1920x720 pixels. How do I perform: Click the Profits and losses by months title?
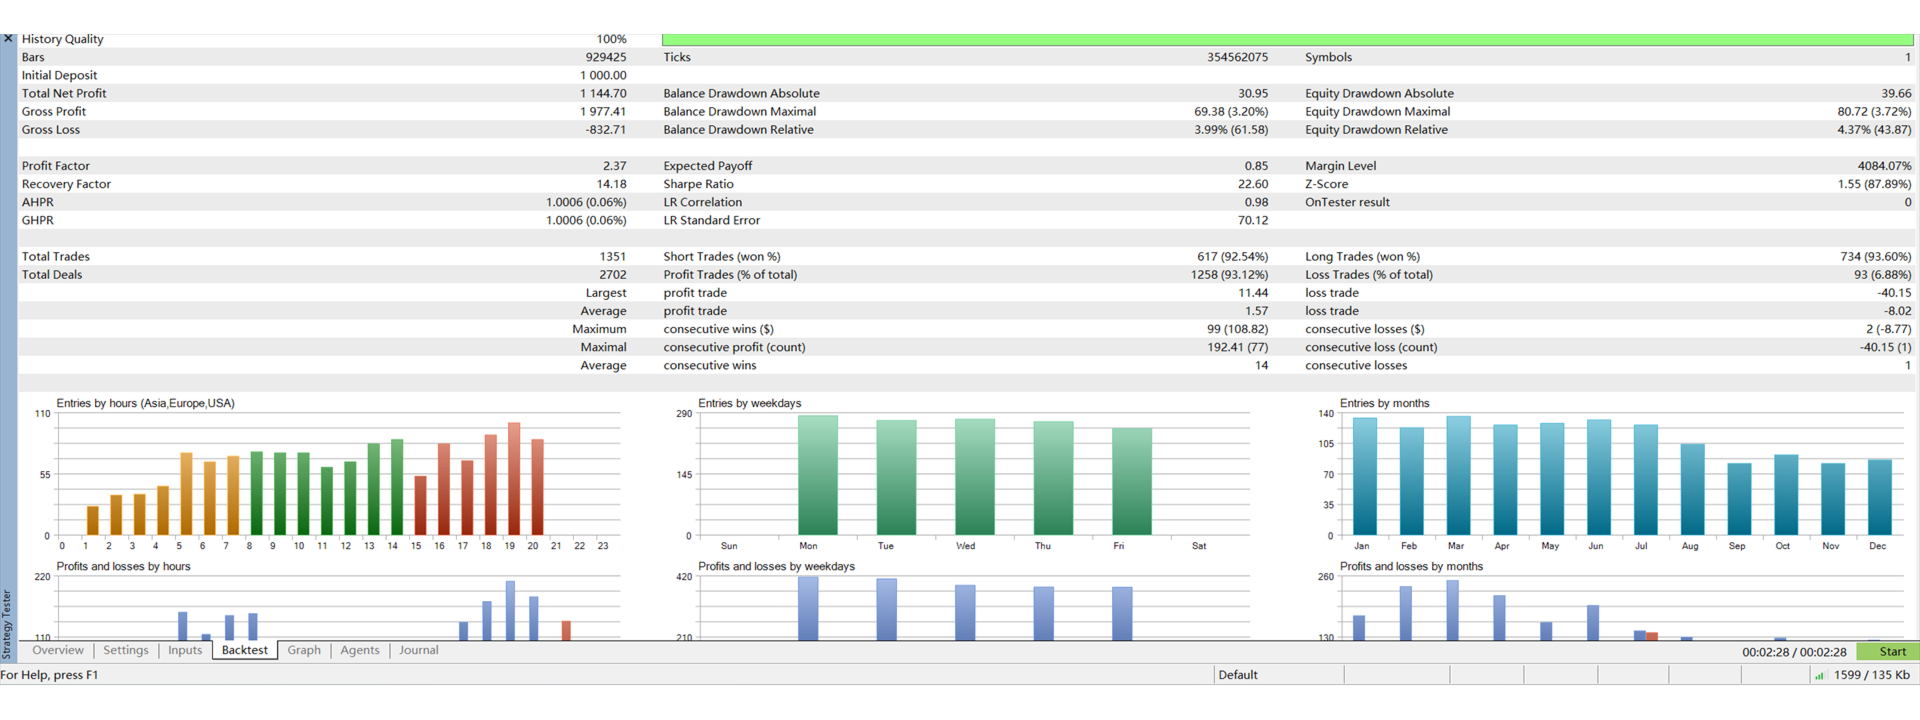[x=1411, y=566]
